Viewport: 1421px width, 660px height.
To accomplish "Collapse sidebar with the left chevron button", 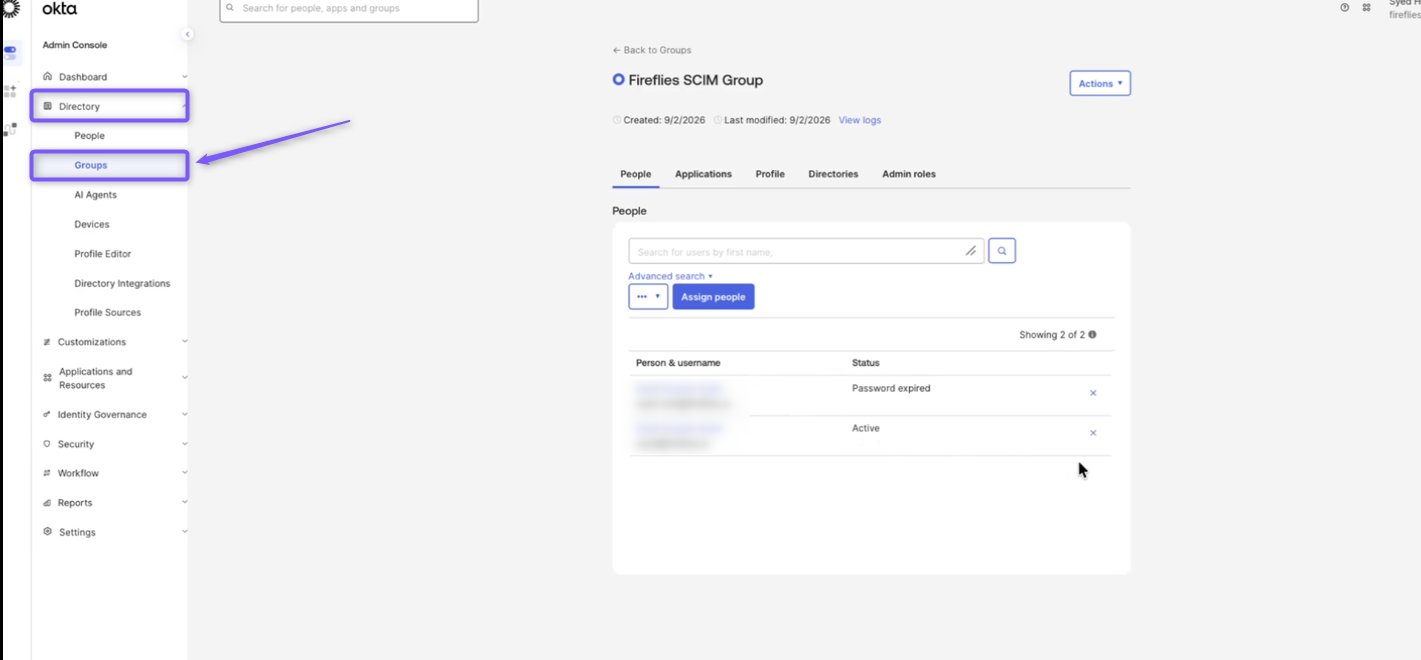I will pos(187,34).
